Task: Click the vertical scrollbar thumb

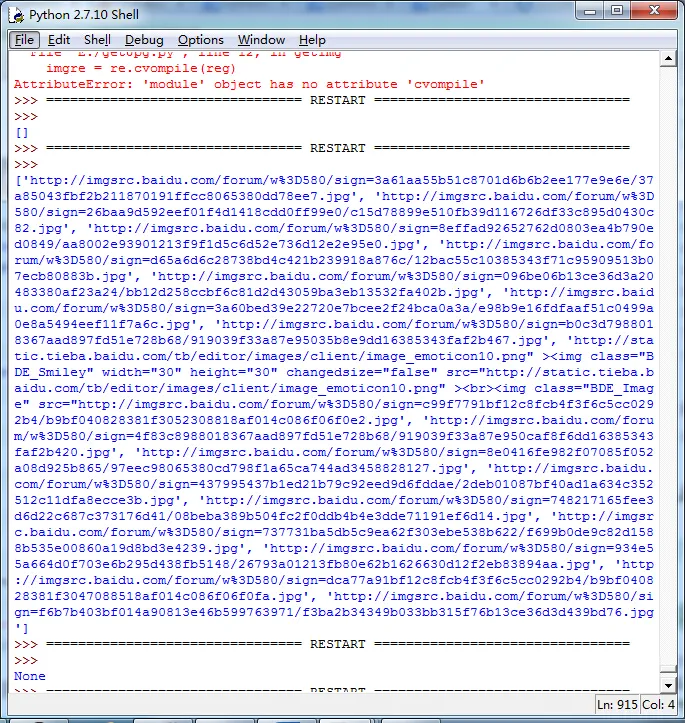Action: tap(668, 670)
